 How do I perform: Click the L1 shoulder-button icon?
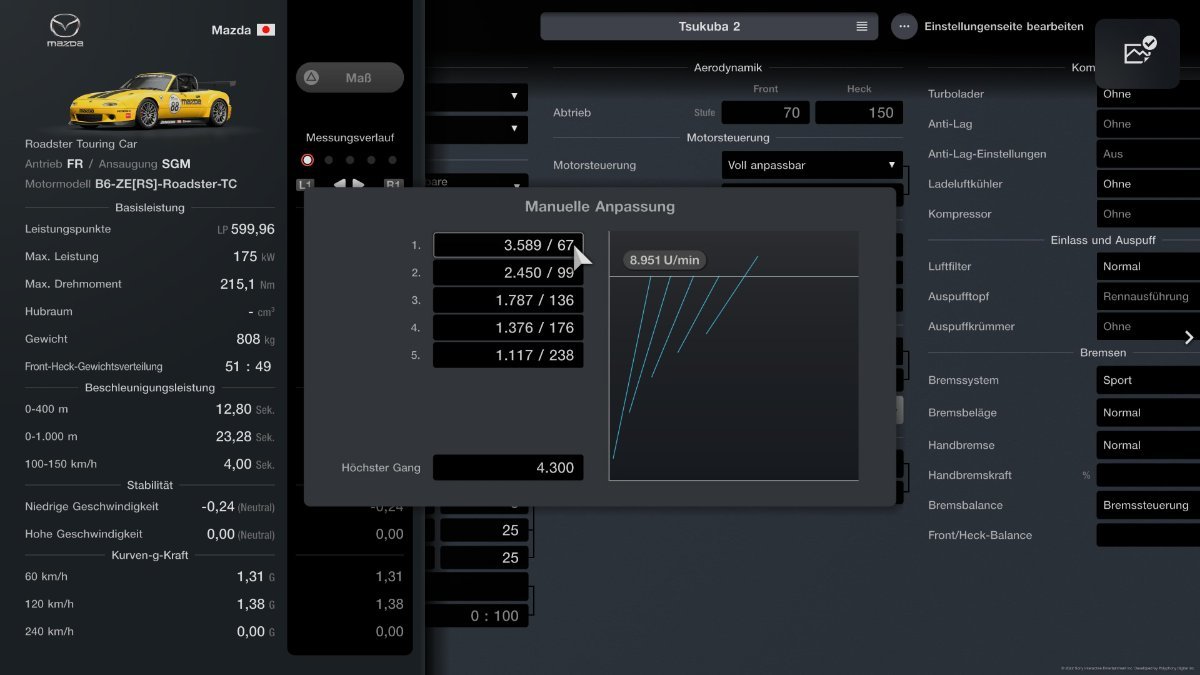point(306,184)
